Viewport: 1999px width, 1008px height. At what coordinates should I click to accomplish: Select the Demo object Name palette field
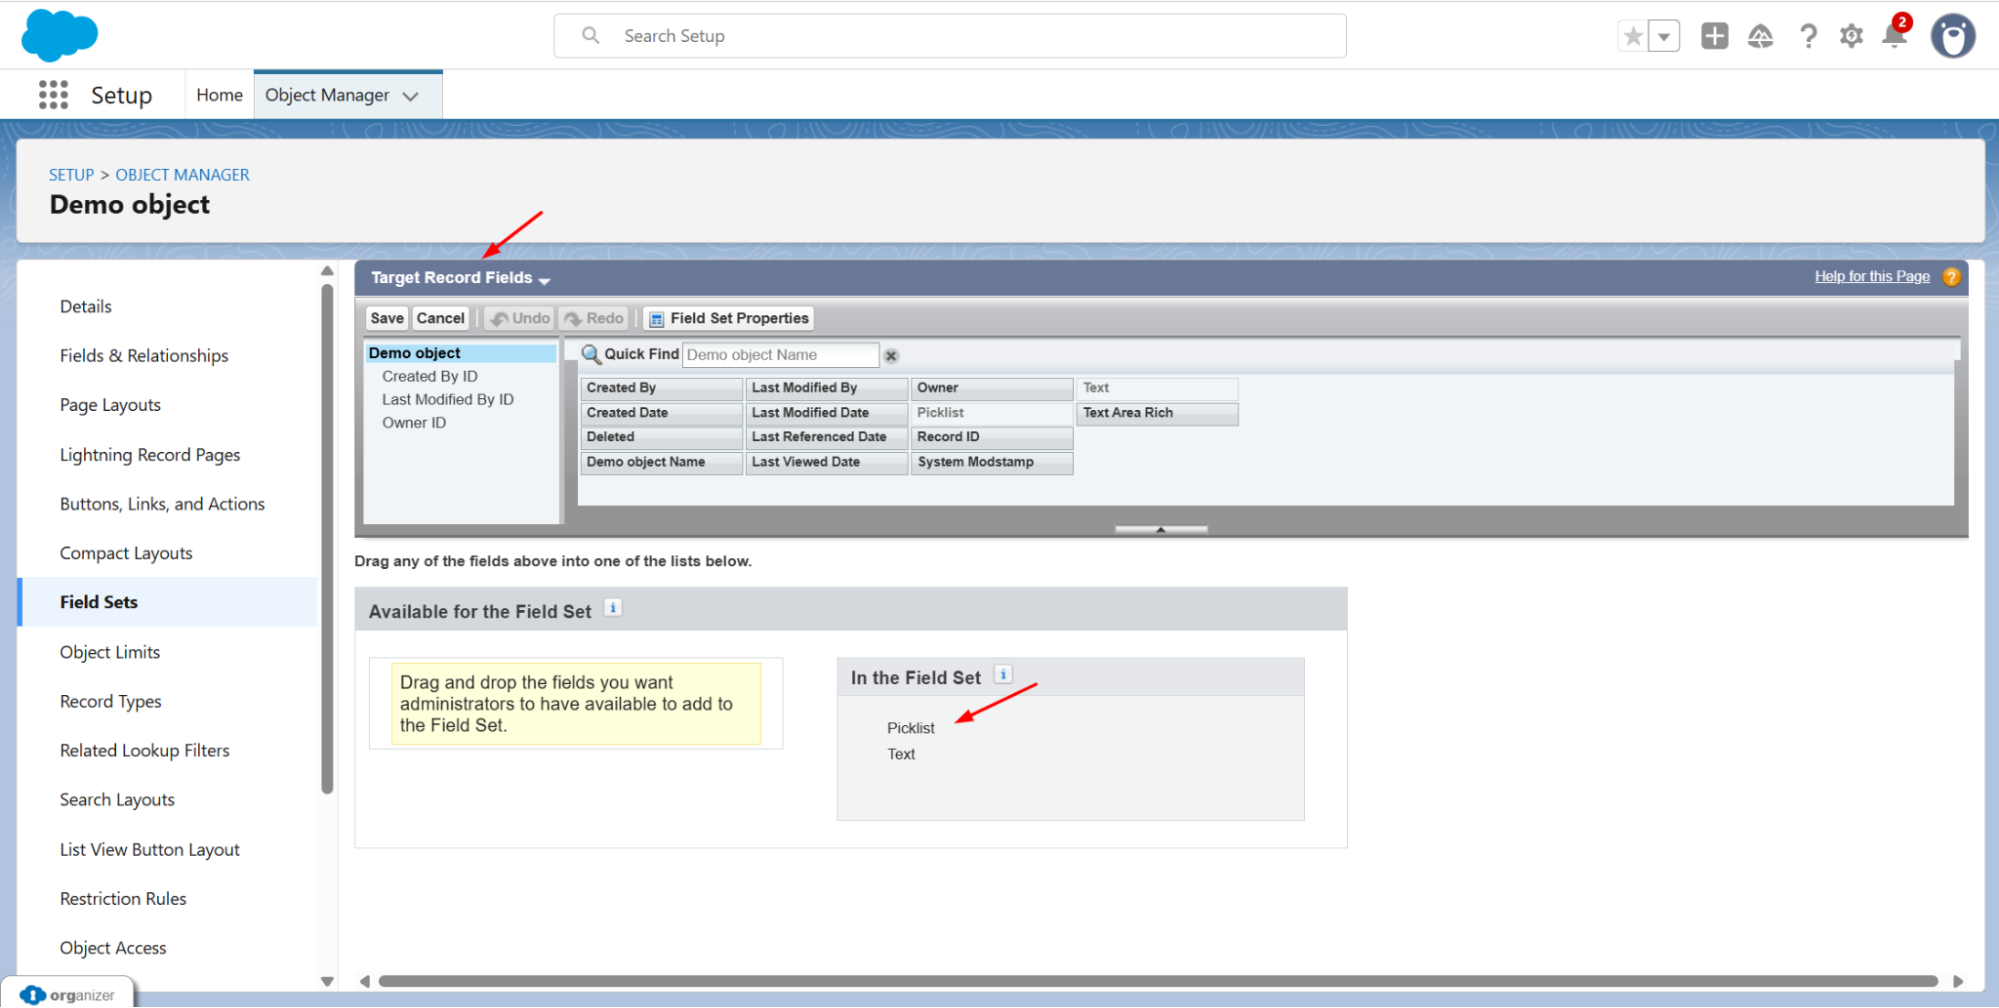[x=662, y=462]
